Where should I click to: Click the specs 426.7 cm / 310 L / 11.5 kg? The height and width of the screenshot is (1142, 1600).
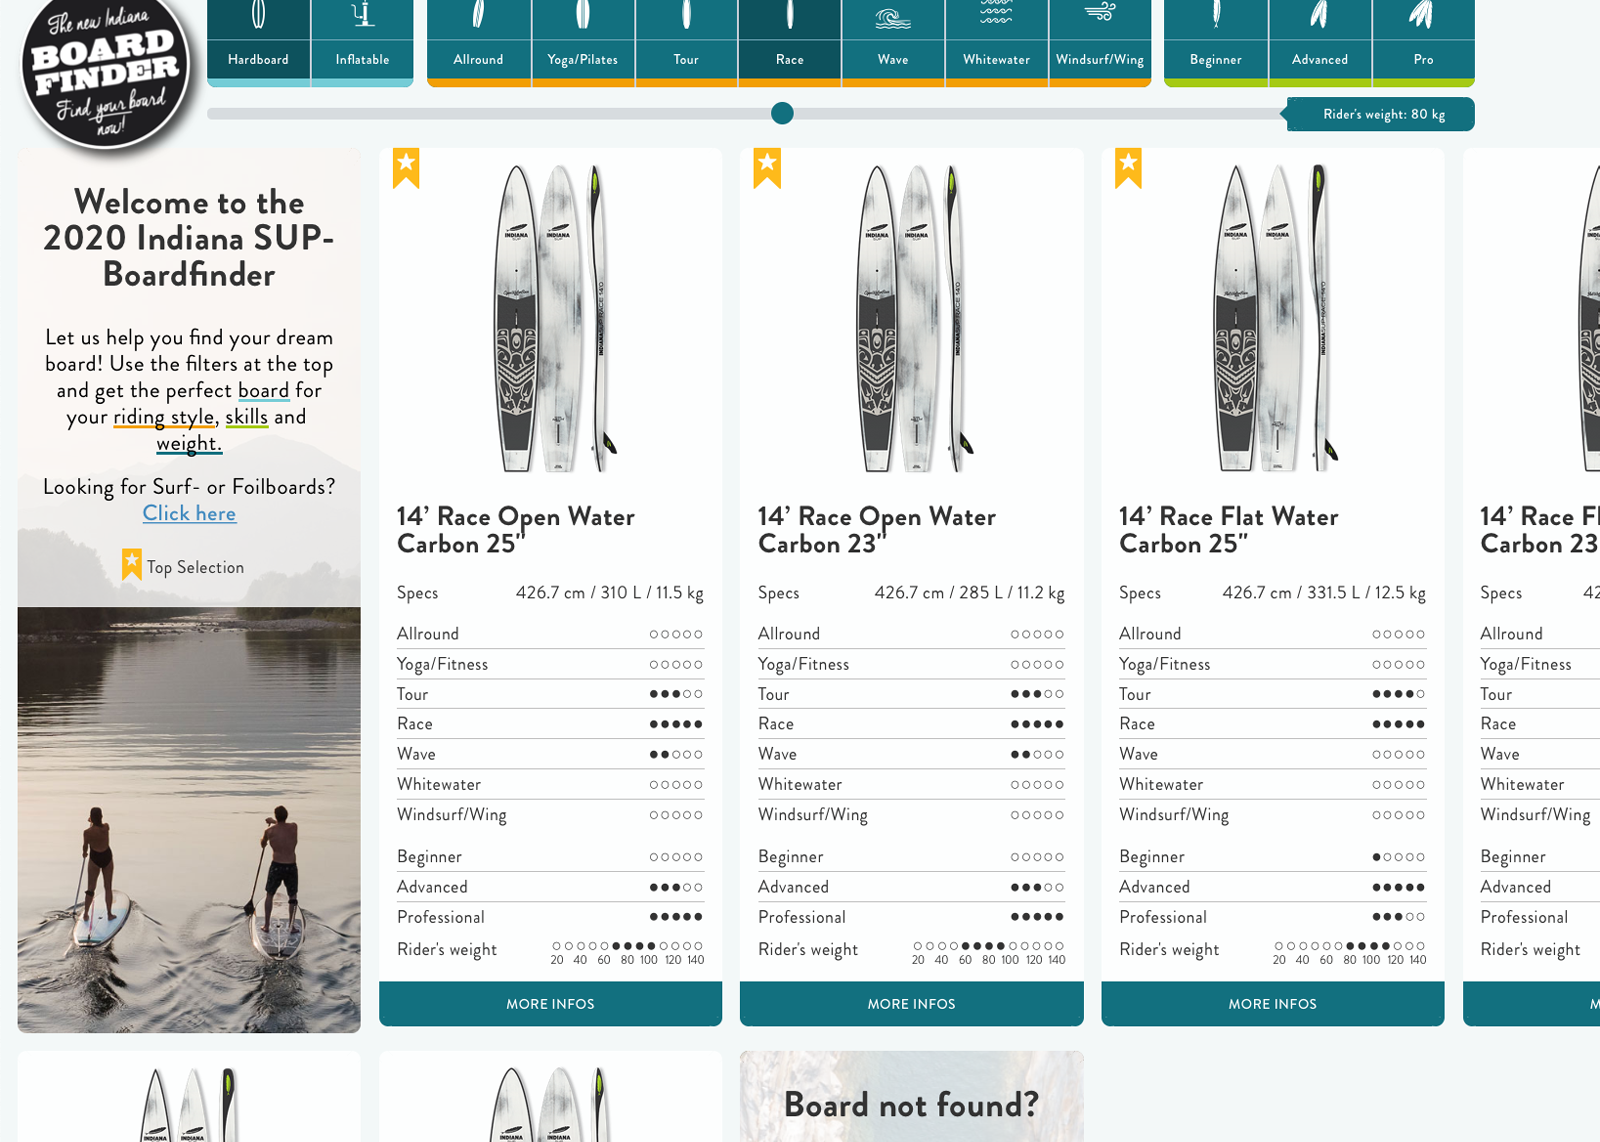click(x=609, y=592)
